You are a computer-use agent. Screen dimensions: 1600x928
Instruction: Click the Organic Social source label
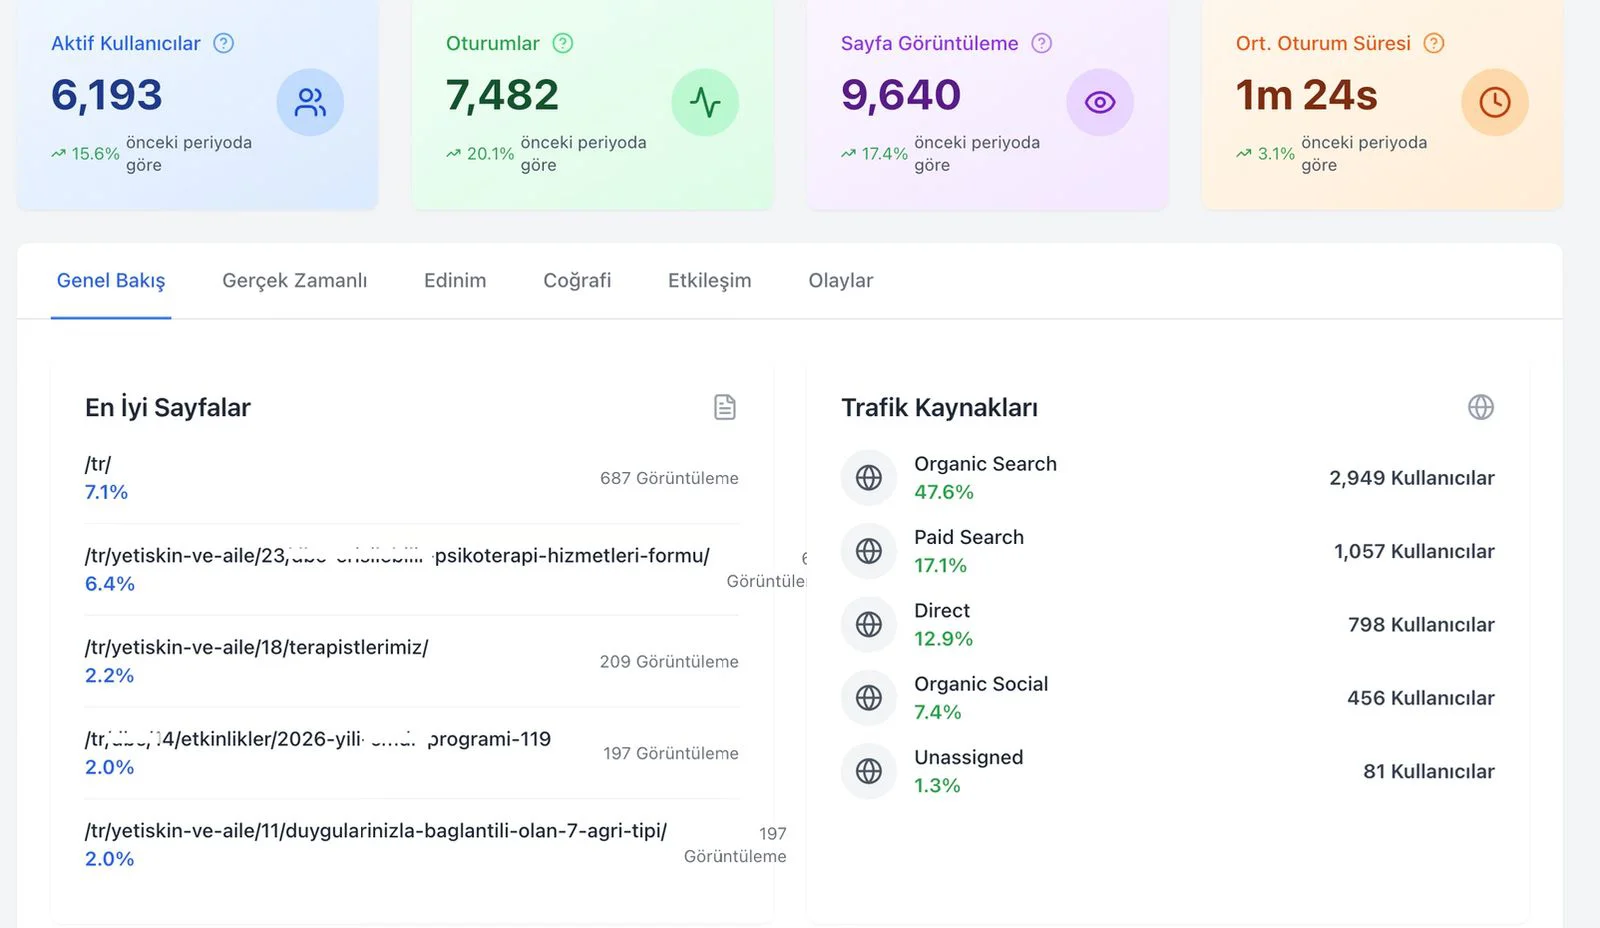[x=981, y=684]
